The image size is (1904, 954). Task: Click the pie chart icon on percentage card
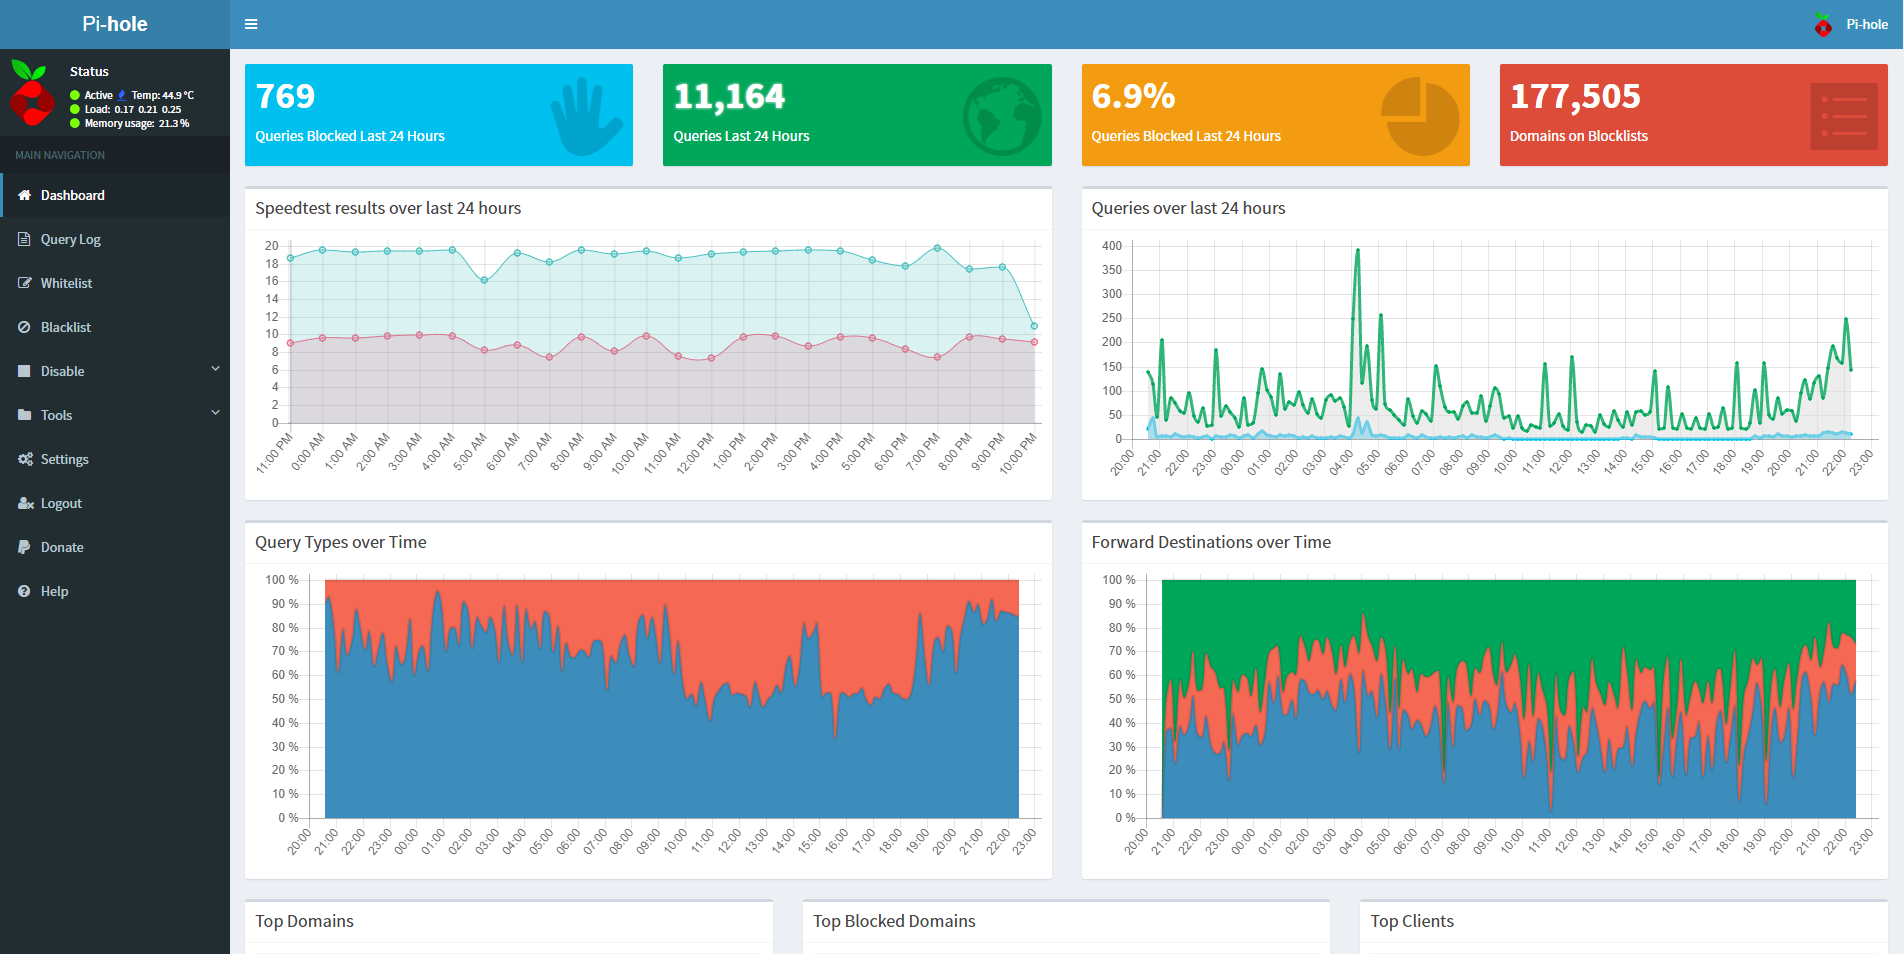[1420, 116]
